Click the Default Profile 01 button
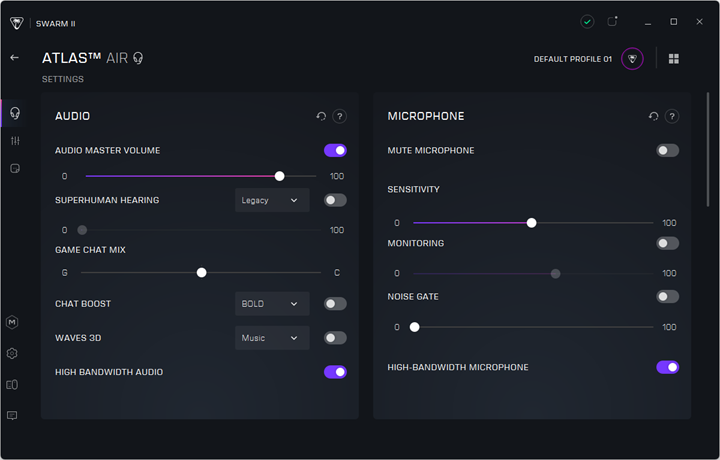The width and height of the screenshot is (720, 460). click(x=572, y=59)
